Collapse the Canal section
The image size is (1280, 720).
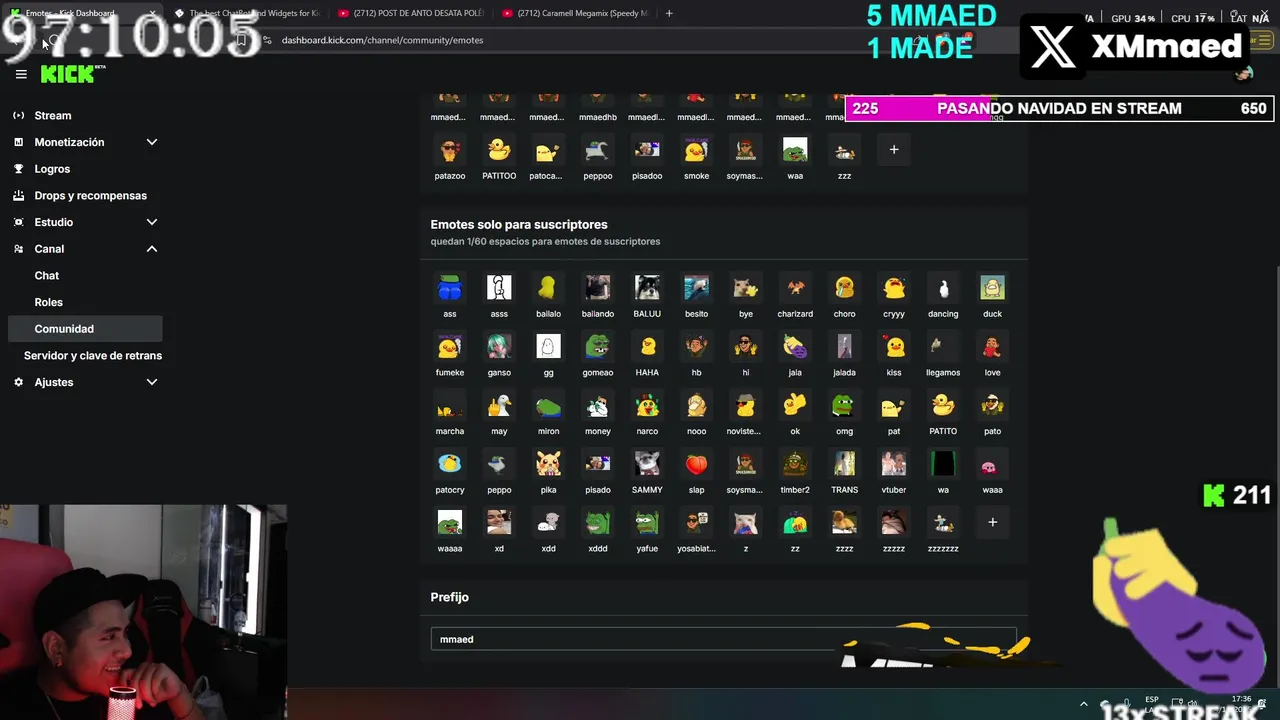(84, 249)
